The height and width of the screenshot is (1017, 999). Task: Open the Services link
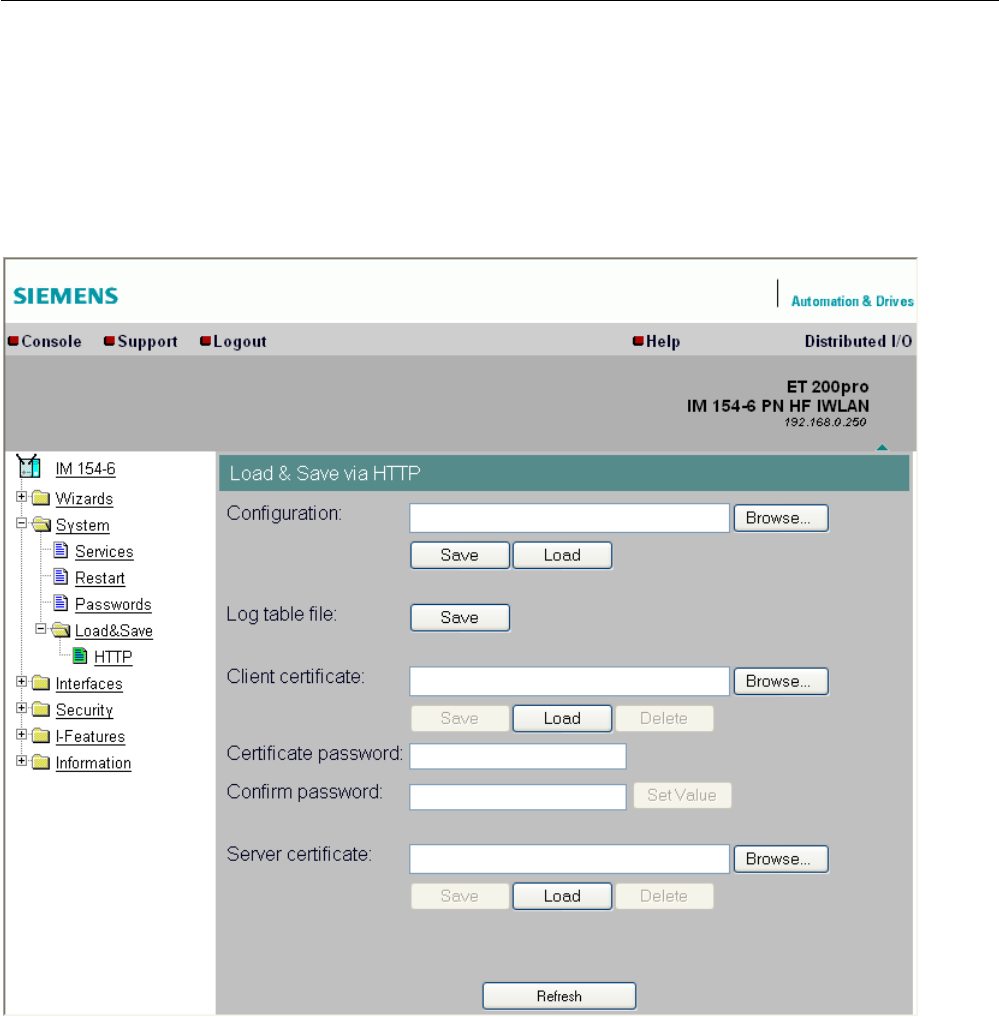pyautogui.click(x=104, y=551)
